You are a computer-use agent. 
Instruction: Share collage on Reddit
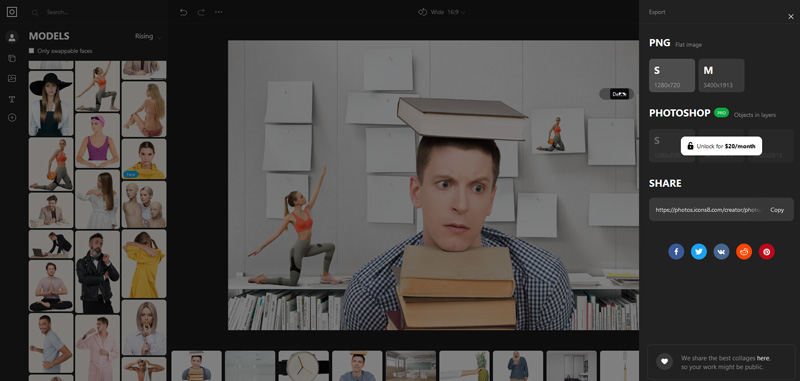744,251
